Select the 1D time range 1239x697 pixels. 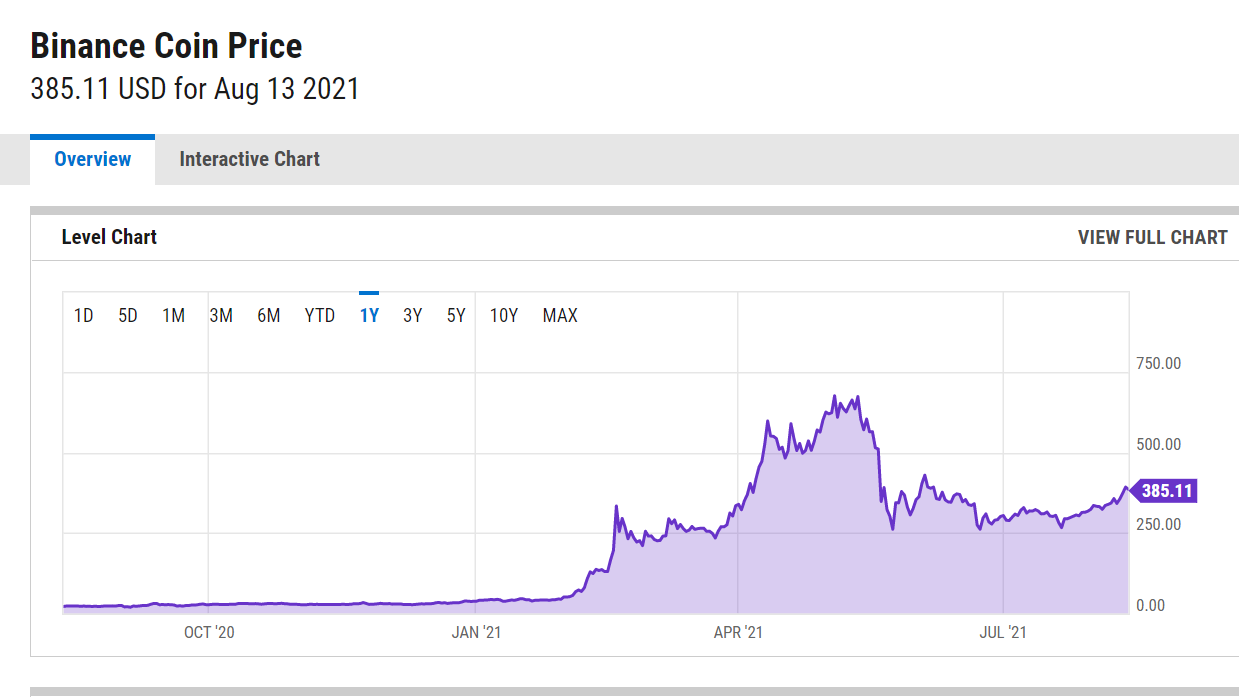click(x=84, y=316)
